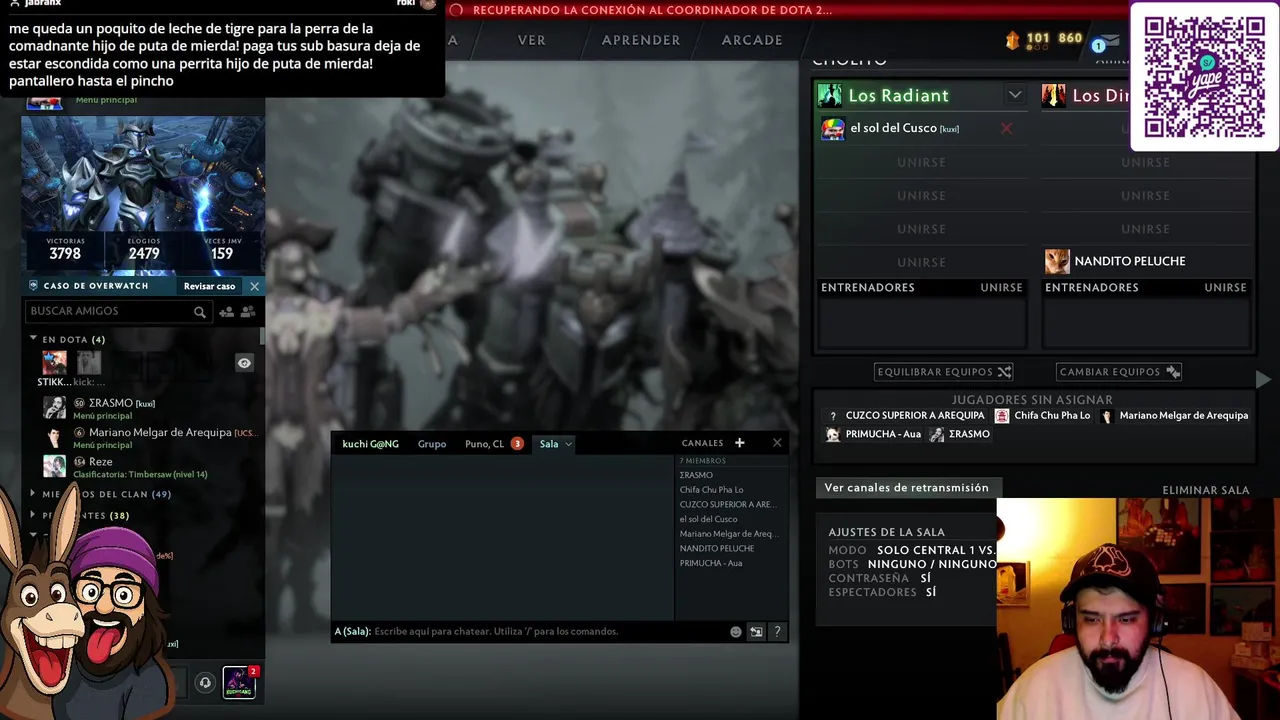This screenshot has width=1280, height=720.
Task: Open the emoticon picker in chat
Action: click(x=736, y=632)
